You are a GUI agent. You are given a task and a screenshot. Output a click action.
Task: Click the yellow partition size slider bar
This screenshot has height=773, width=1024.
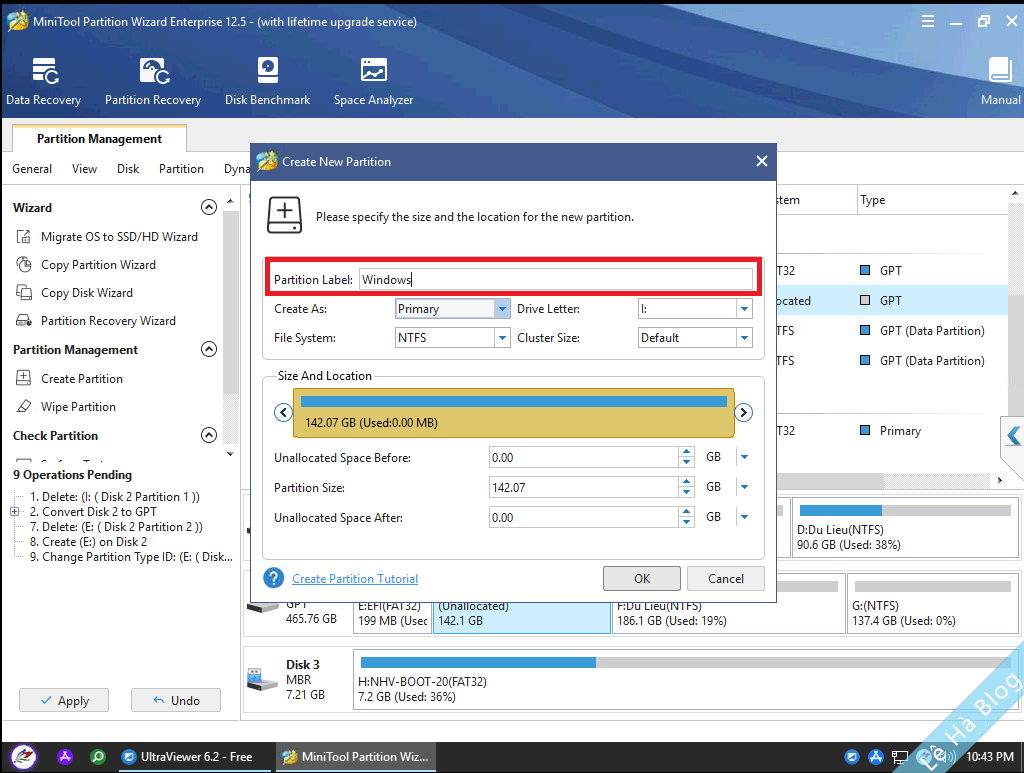(x=514, y=413)
